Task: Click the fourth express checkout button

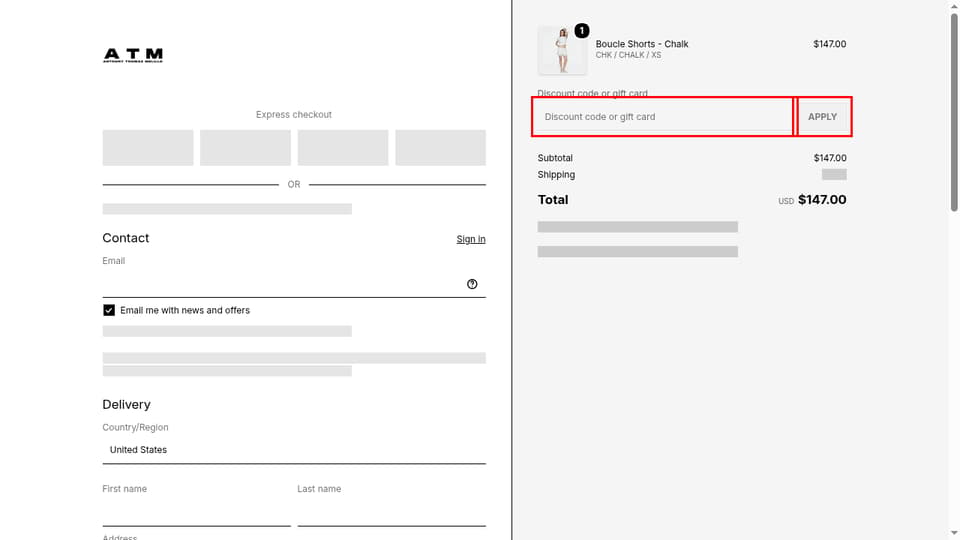Action: click(x=440, y=148)
